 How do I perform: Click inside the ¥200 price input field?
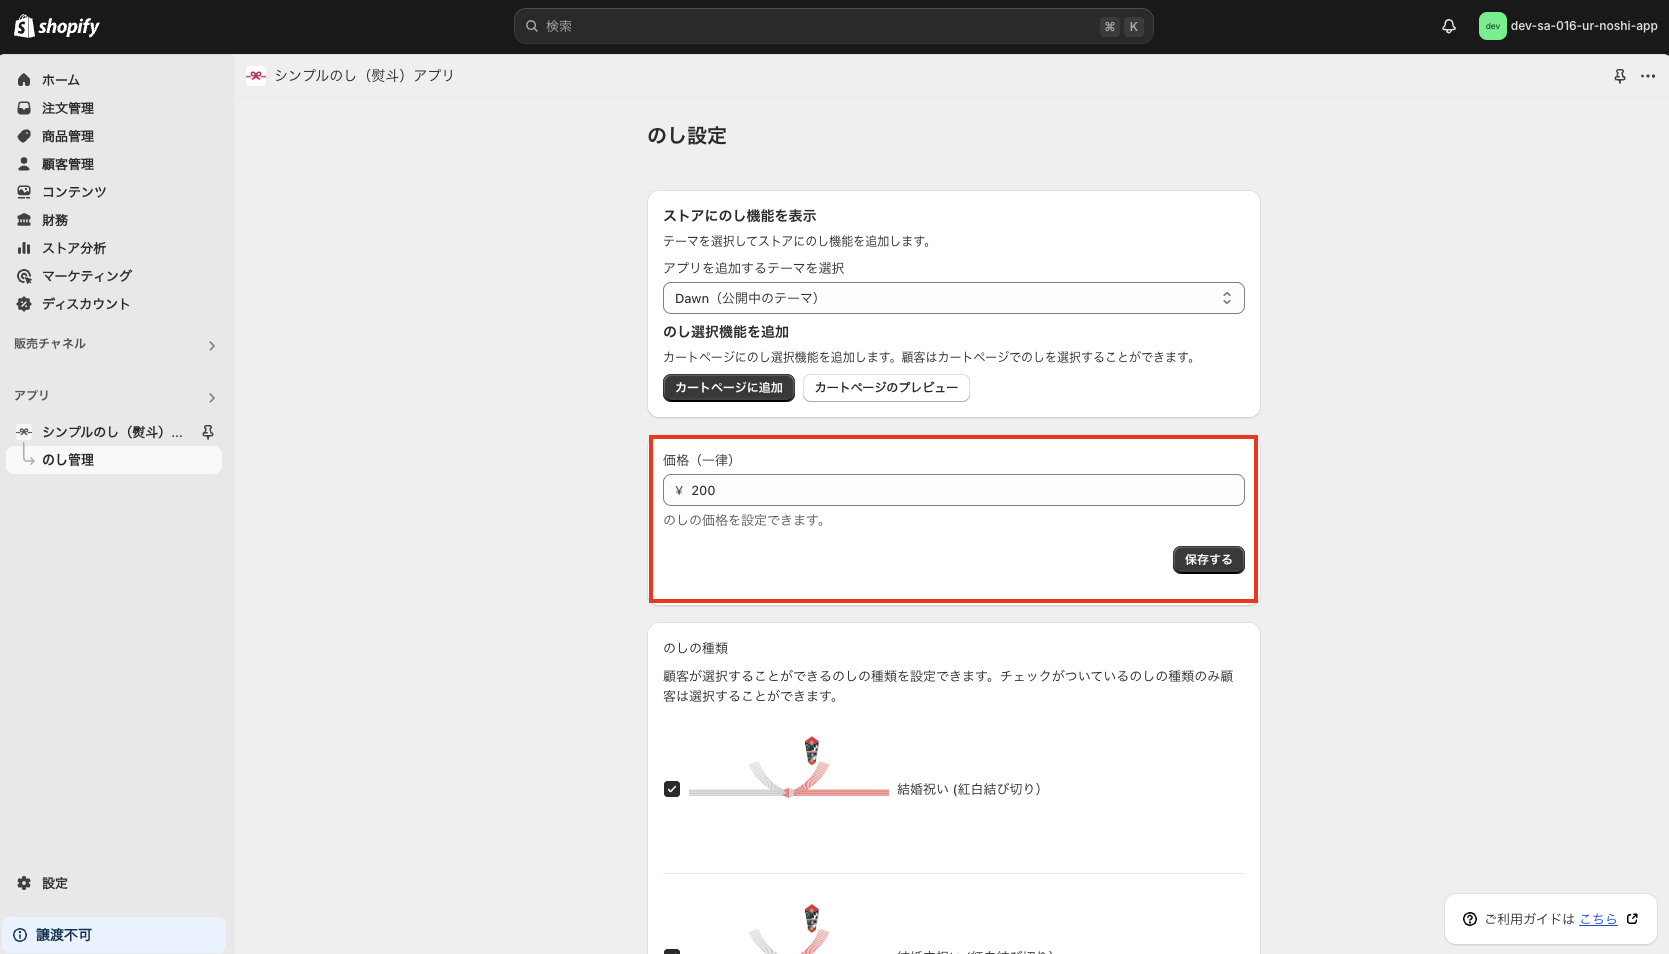[x=953, y=490]
